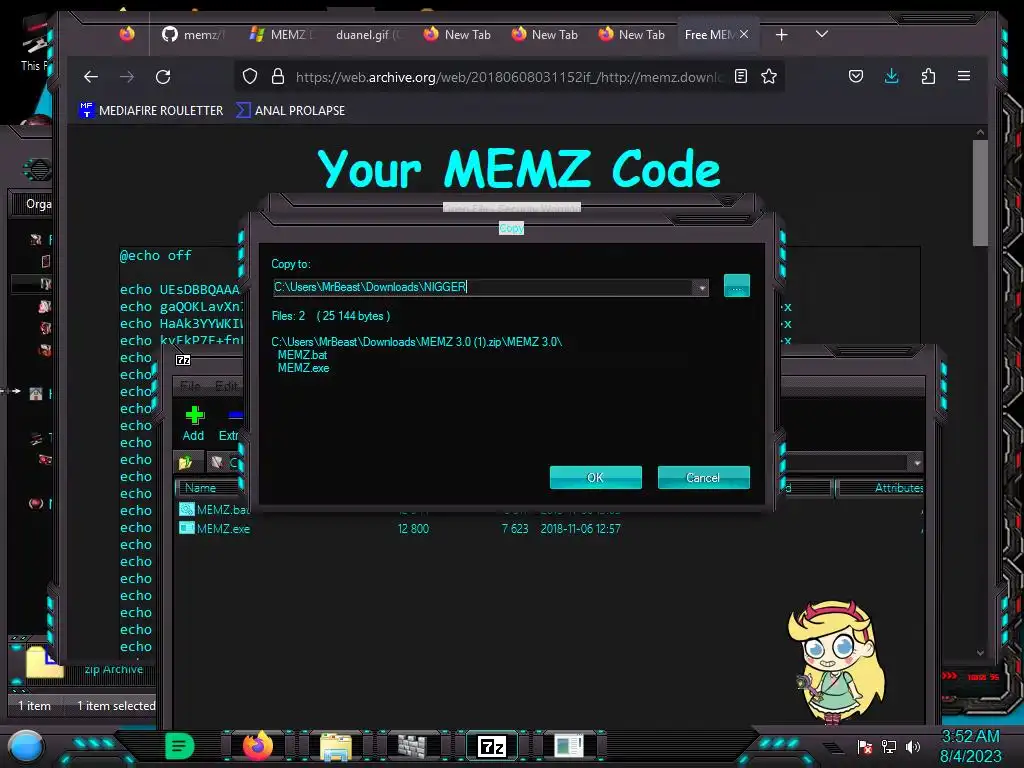
Task: Open the volume speaker tray icon
Action: (913, 747)
